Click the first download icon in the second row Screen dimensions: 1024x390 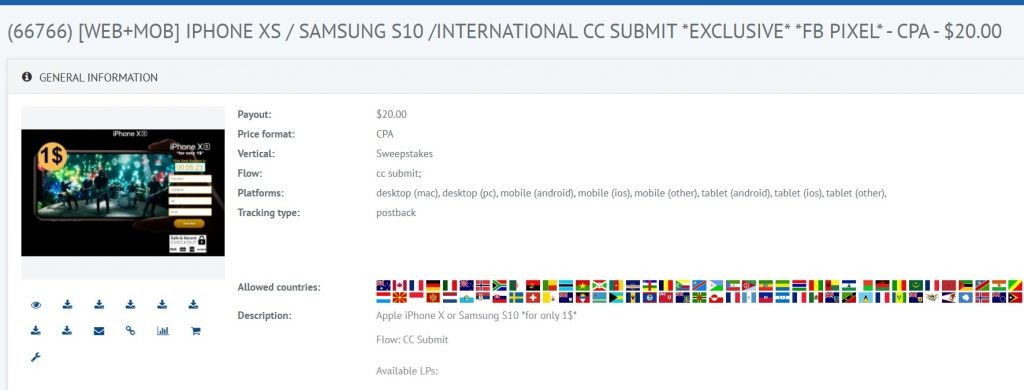tap(36, 331)
